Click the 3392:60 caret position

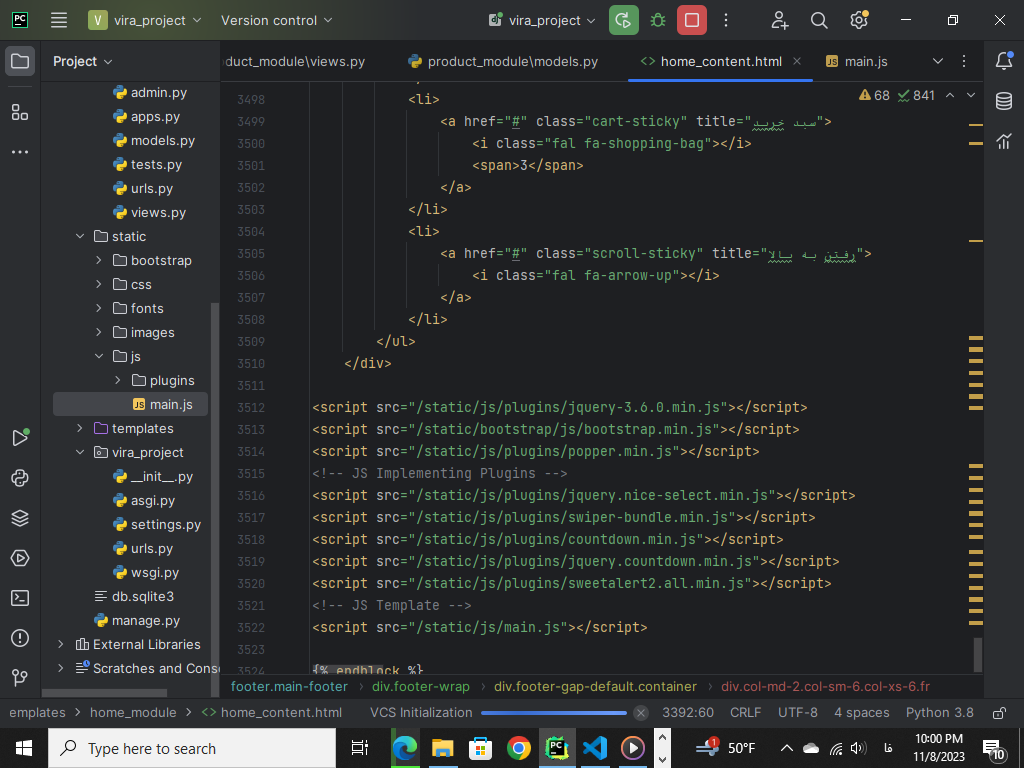(688, 712)
